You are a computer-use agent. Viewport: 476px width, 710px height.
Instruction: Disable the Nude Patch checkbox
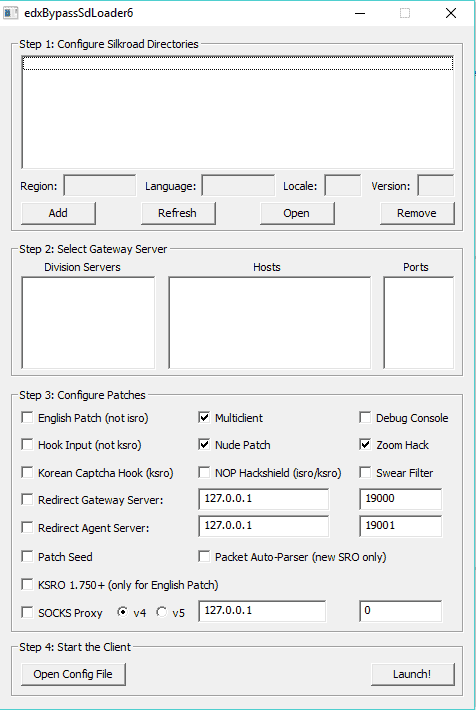pos(204,445)
